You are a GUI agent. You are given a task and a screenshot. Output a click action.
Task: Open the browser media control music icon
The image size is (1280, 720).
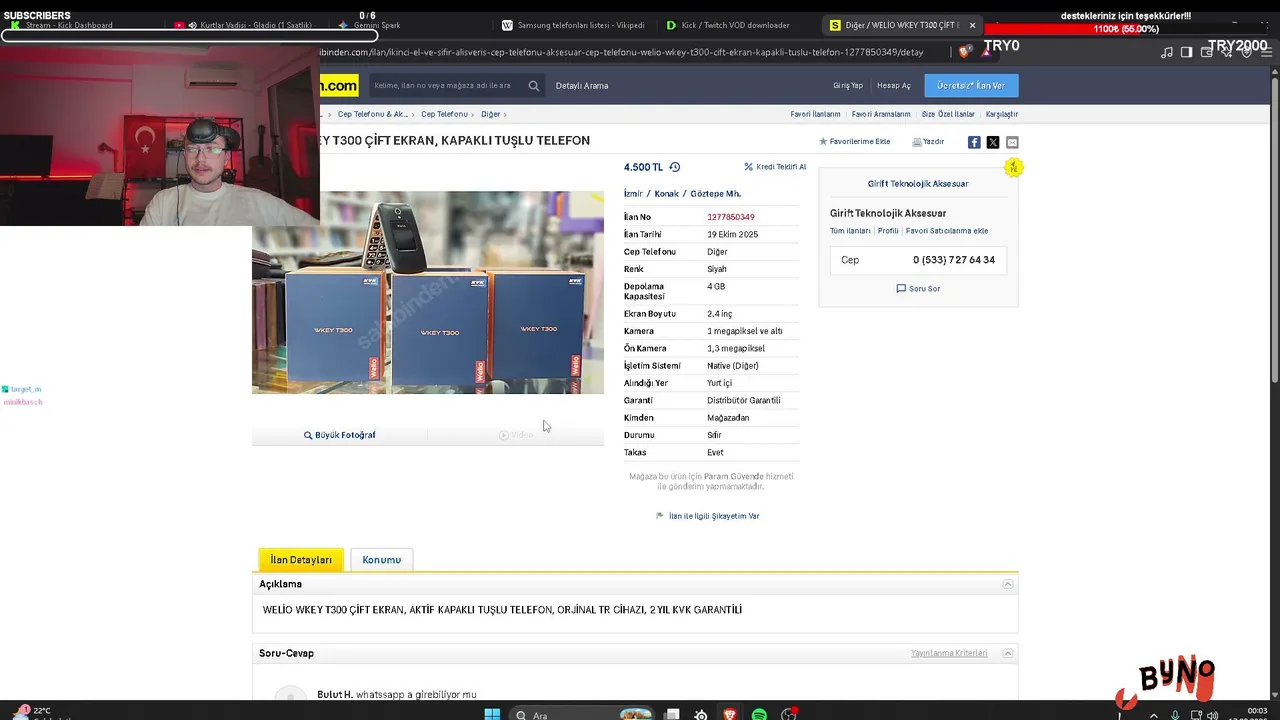coord(1167,52)
